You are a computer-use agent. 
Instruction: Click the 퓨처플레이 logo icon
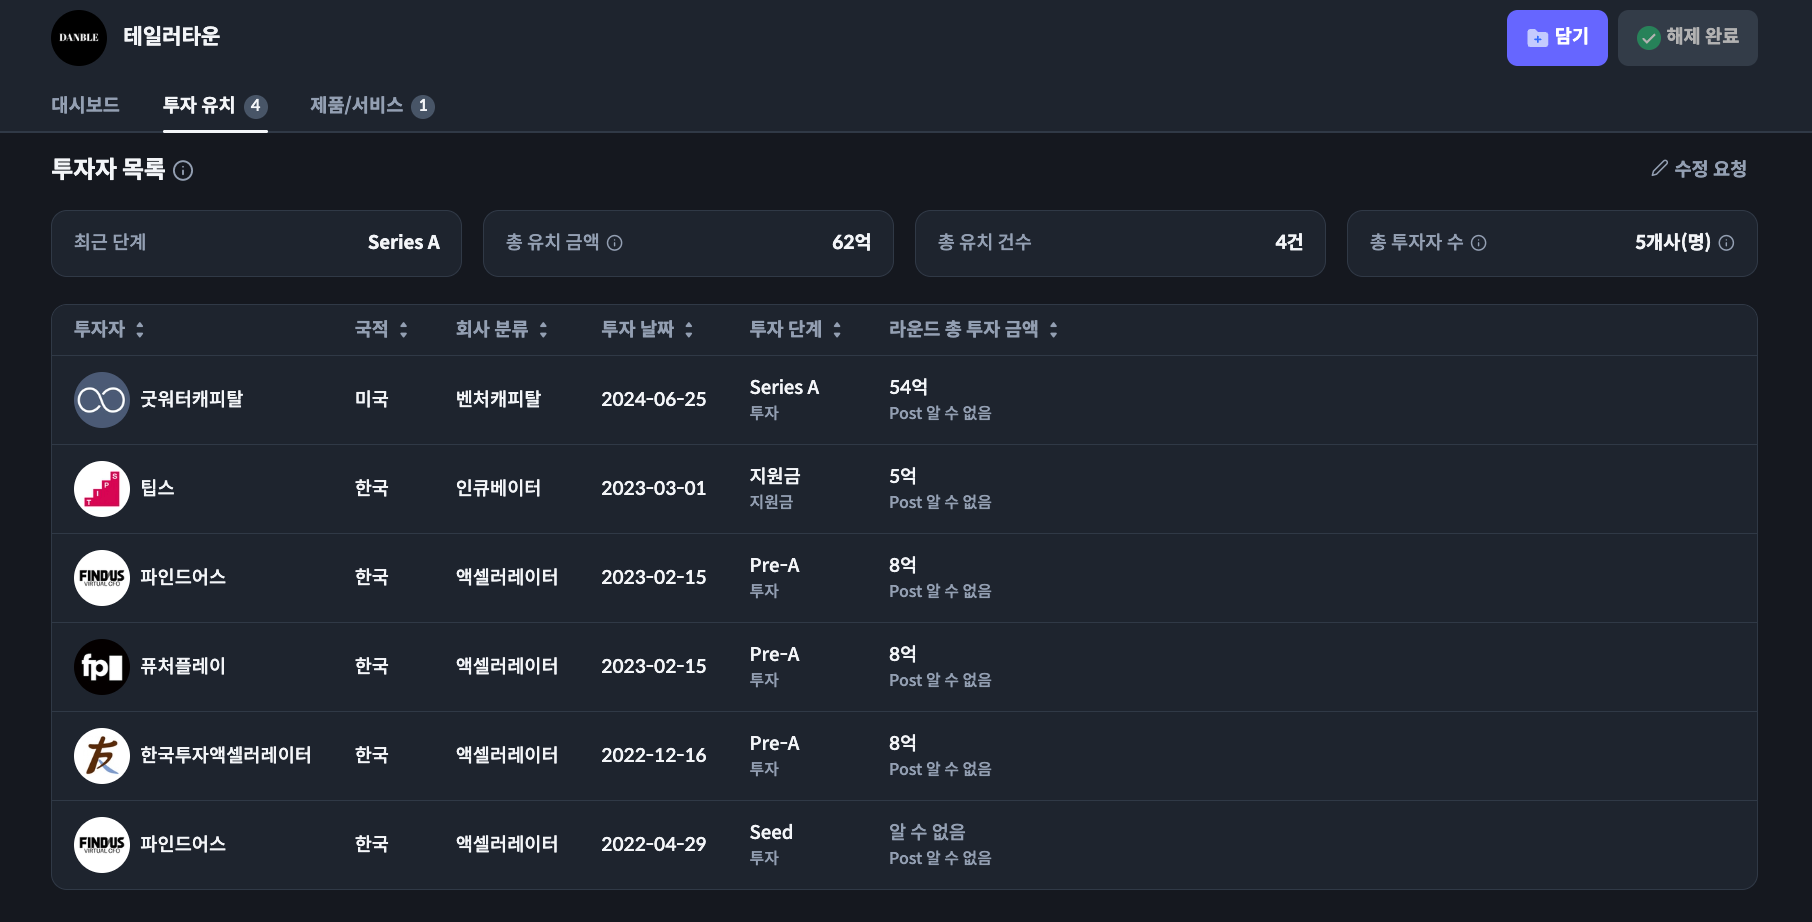pos(102,667)
